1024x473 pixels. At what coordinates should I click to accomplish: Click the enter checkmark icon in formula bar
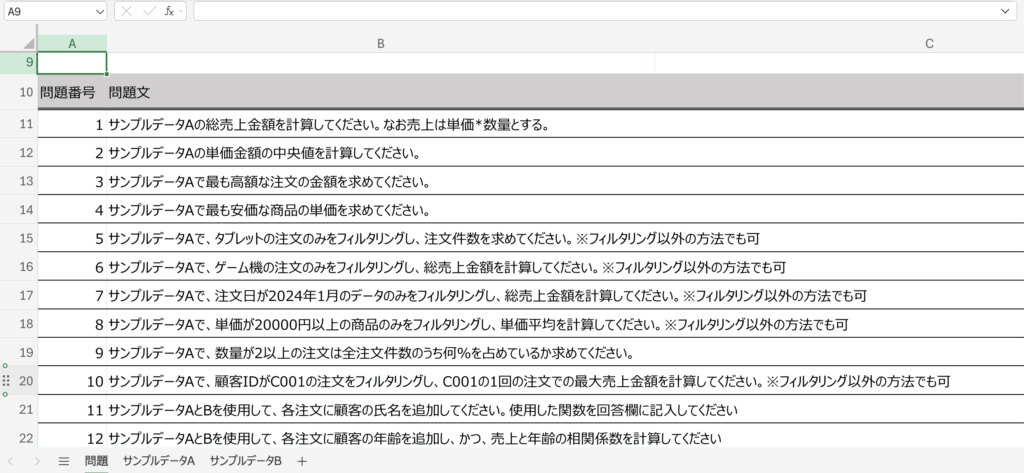pyautogui.click(x=148, y=10)
